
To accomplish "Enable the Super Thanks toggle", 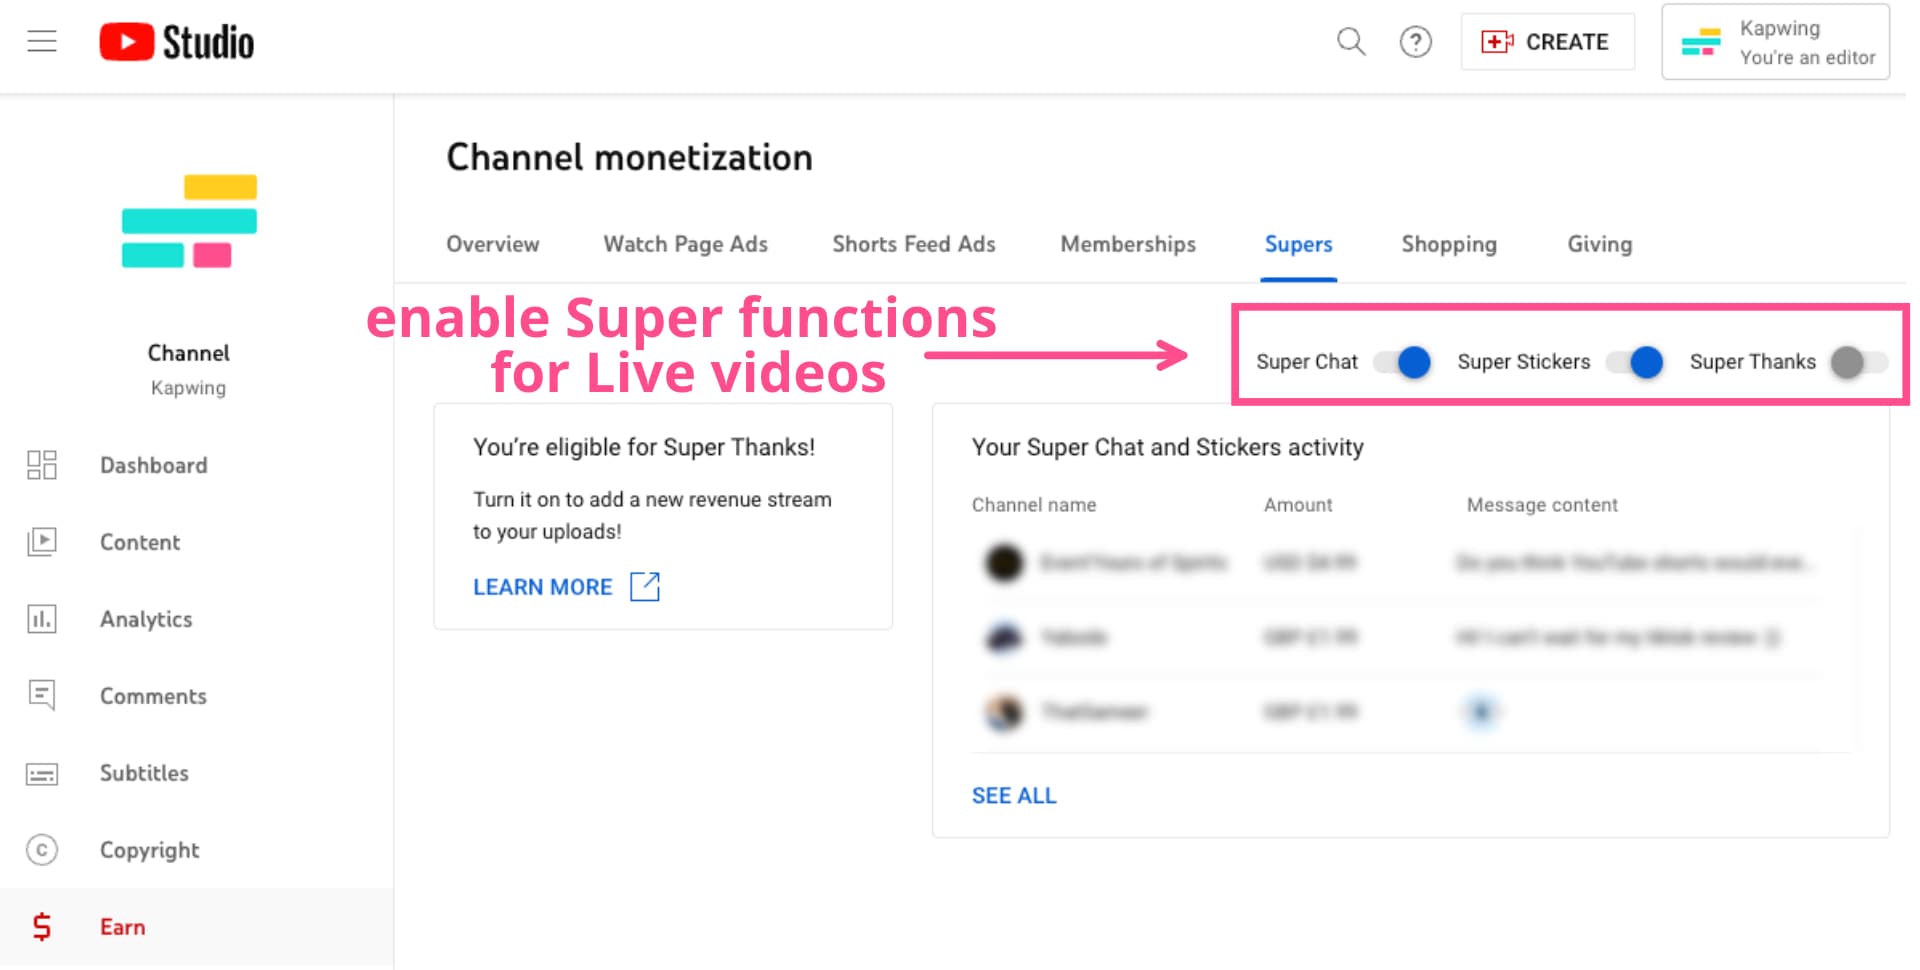I will point(1858,362).
